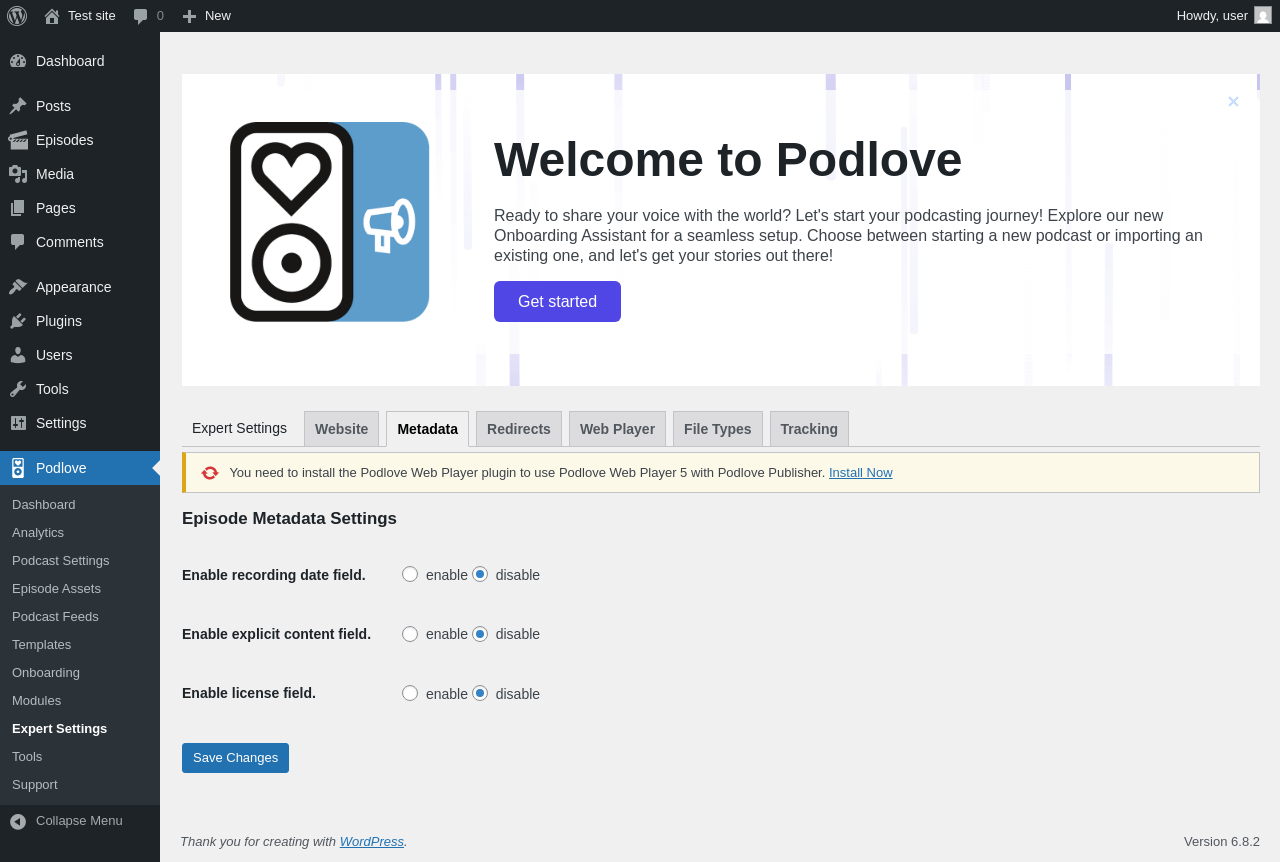Enable the license field

click(x=410, y=693)
